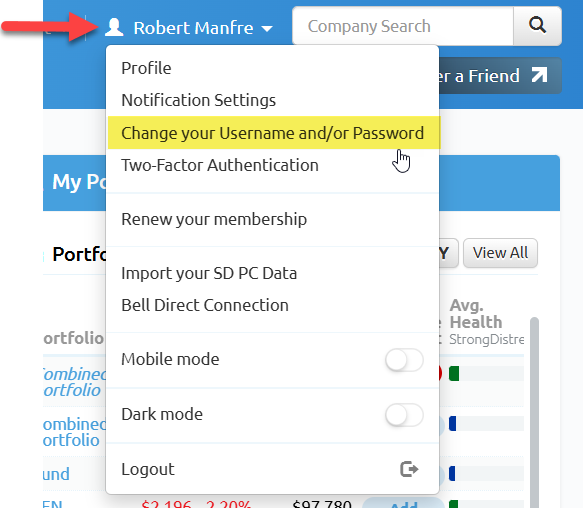Enable the Dark mode switch
The image size is (583, 508).
tap(404, 415)
